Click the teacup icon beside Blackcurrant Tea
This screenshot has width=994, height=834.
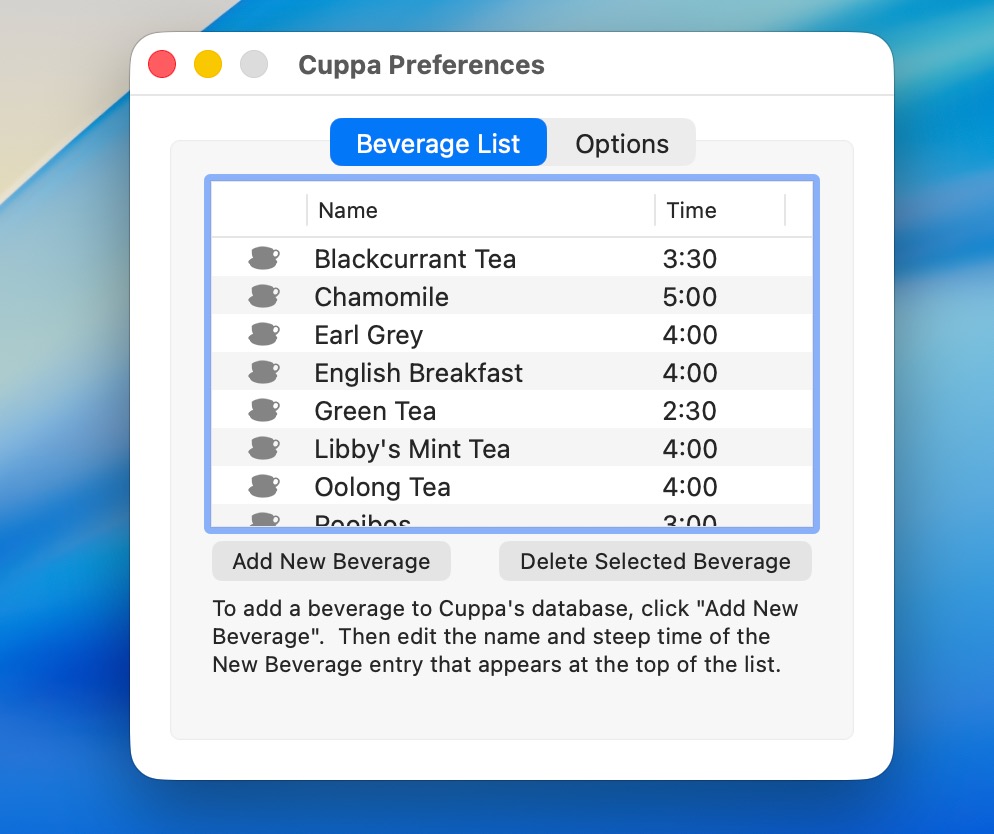click(263, 258)
